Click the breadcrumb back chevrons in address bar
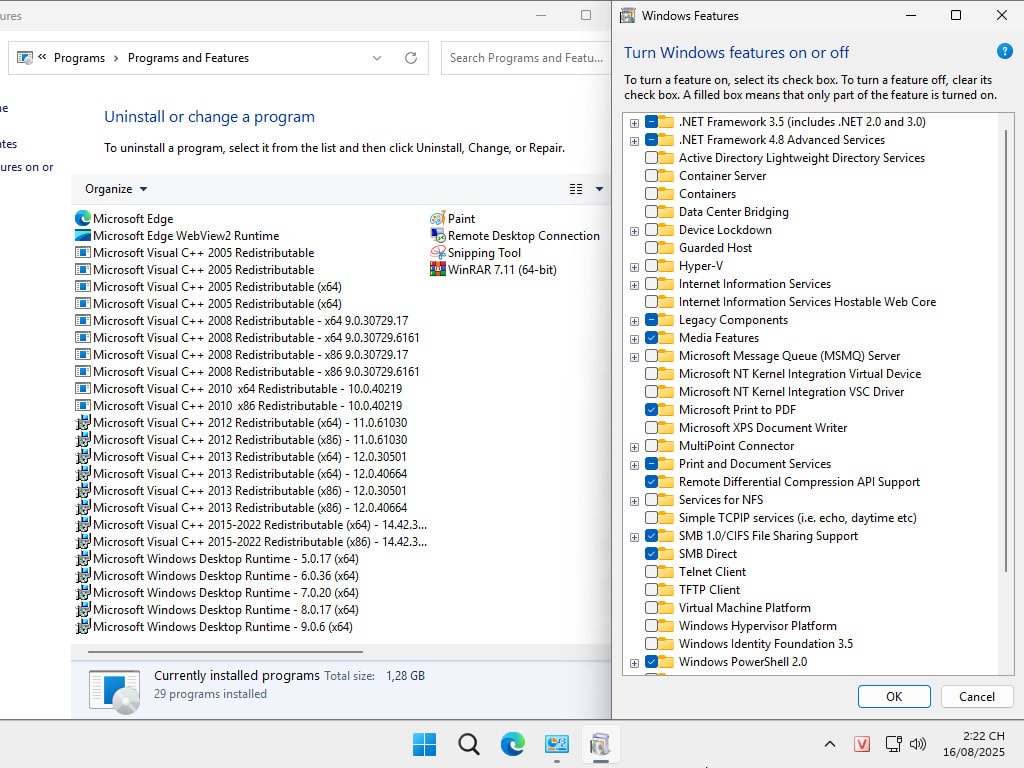 click(x=42, y=57)
